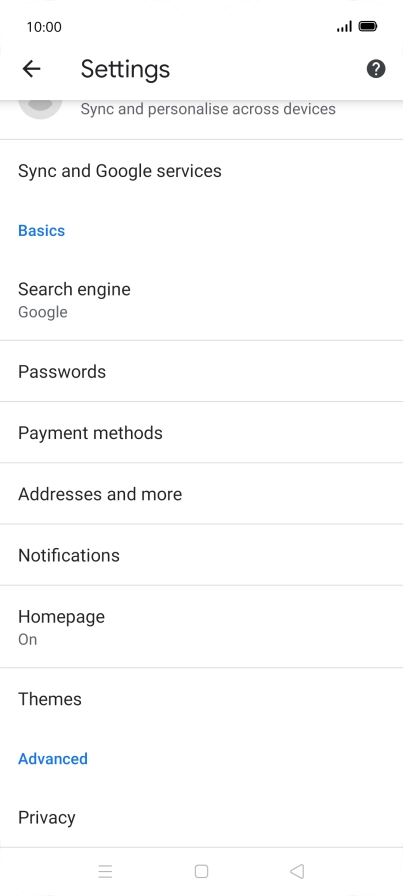Open Notifications settings

click(201, 555)
